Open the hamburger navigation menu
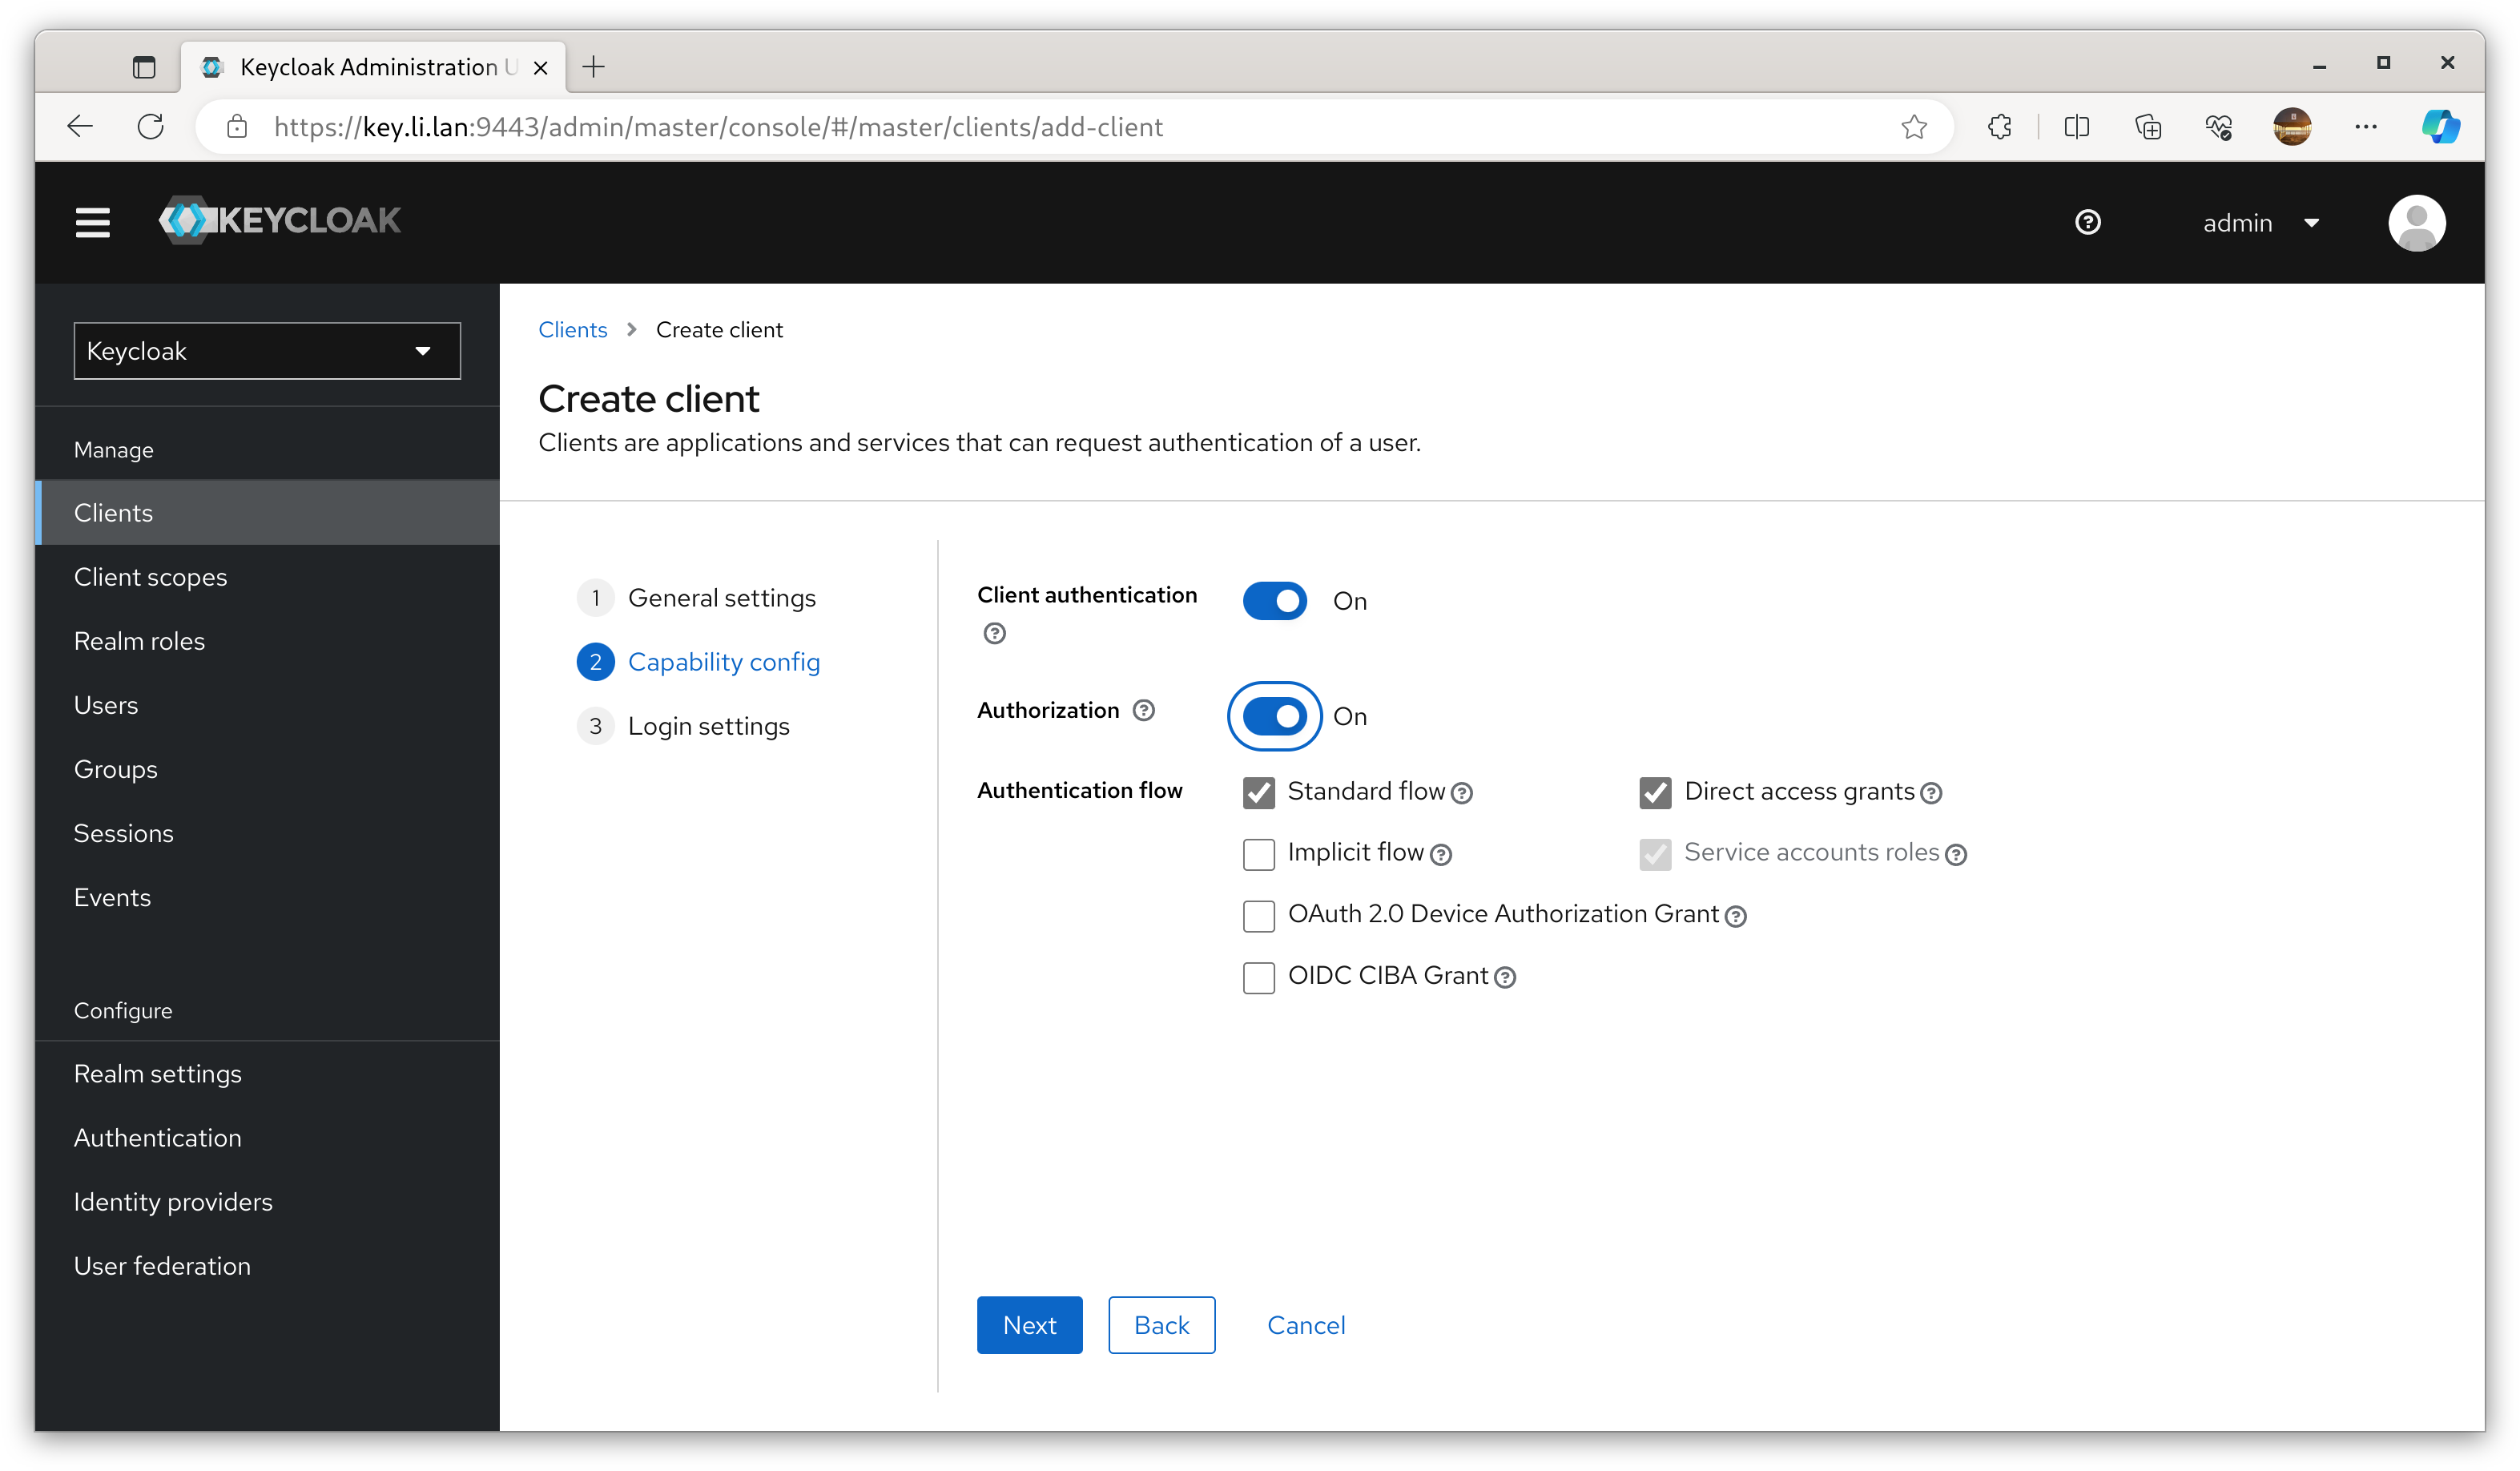This screenshot has width=2520, height=1471. pyautogui.click(x=93, y=222)
